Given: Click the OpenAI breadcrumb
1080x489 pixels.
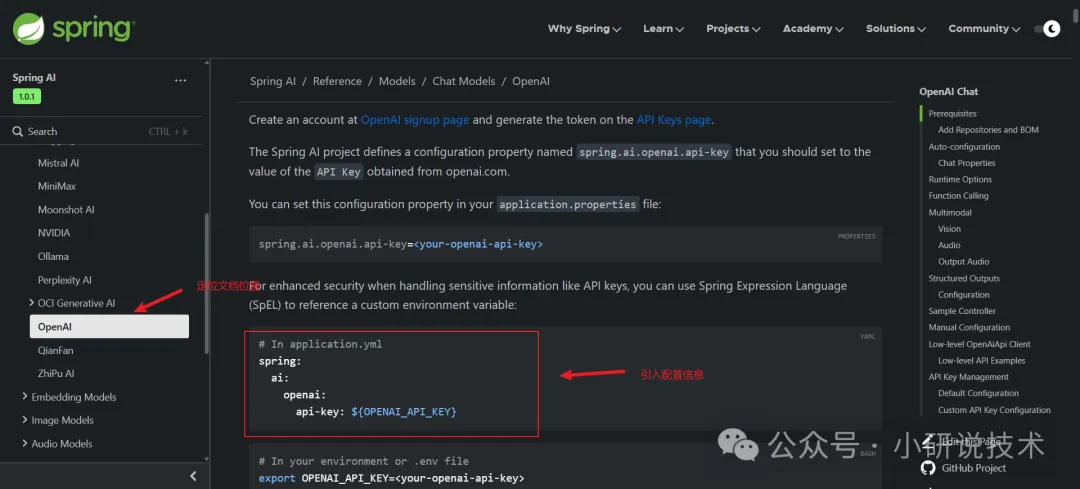Looking at the screenshot, I should pos(531,81).
